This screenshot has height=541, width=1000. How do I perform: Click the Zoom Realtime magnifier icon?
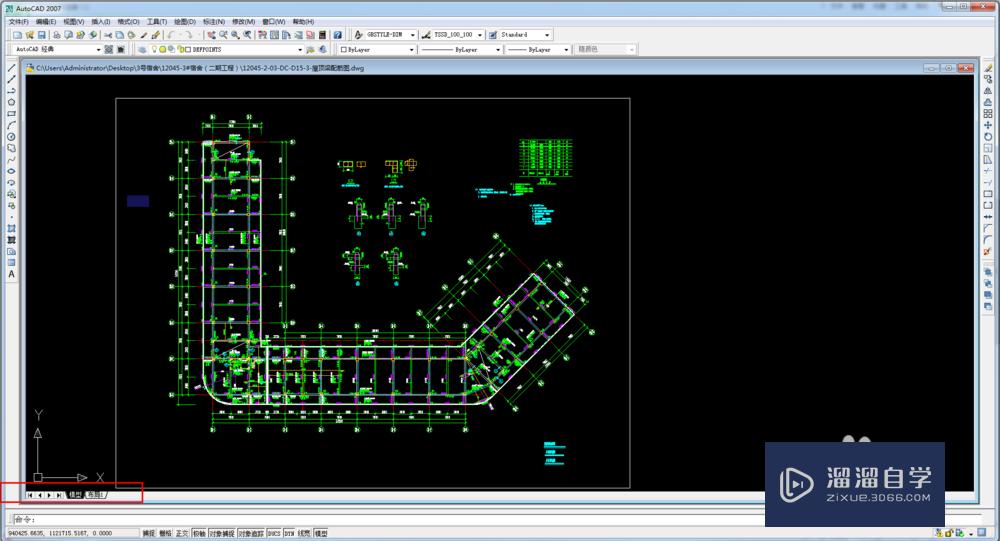coord(223,35)
